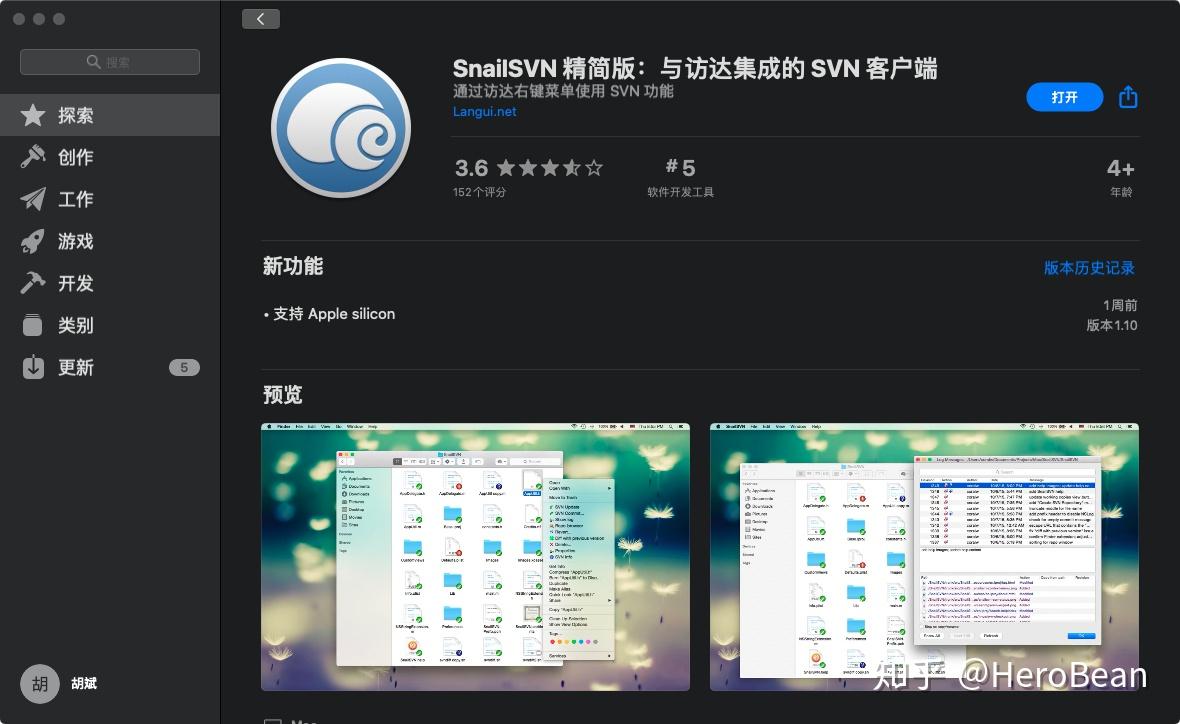Open the 创作 section in the sidebar
Screen dimensions: 1180x724
click(32, 157)
